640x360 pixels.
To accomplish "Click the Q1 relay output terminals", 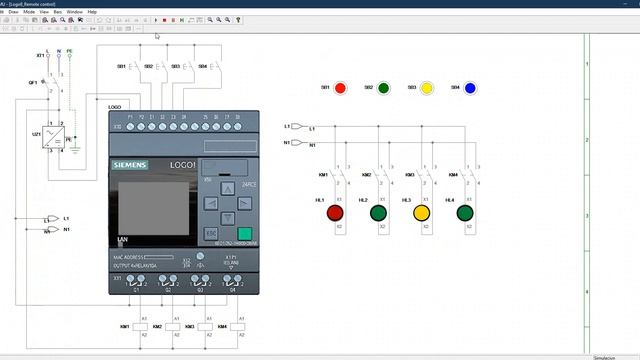I will 136,281.
